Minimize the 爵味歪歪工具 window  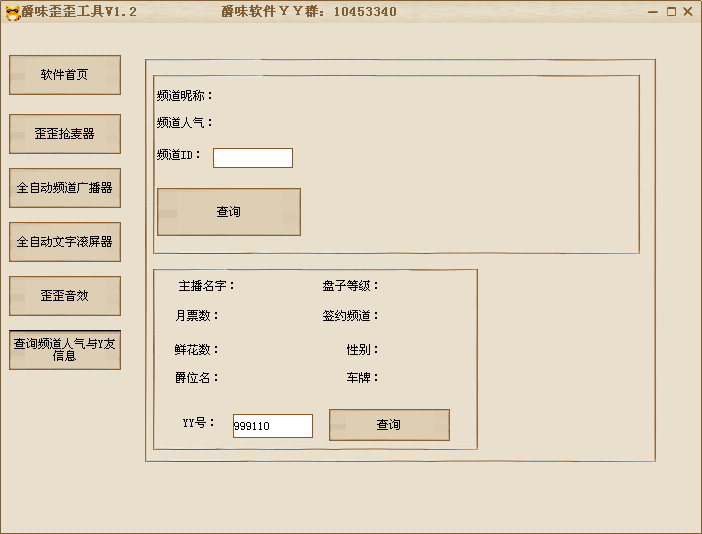(652, 12)
